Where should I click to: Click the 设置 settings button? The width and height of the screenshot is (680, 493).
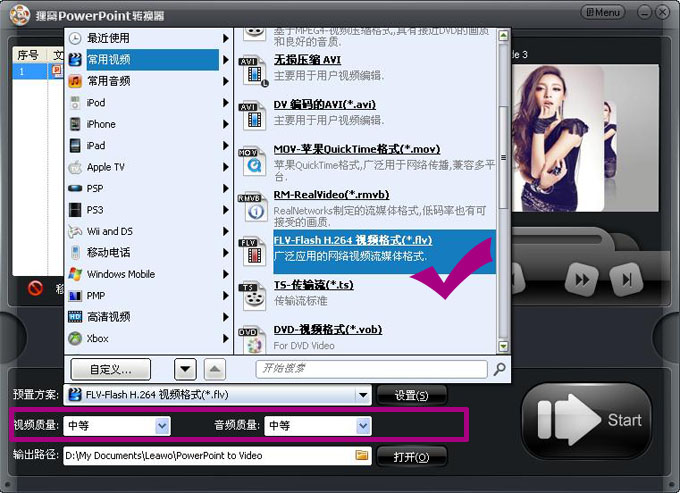[x=411, y=395]
